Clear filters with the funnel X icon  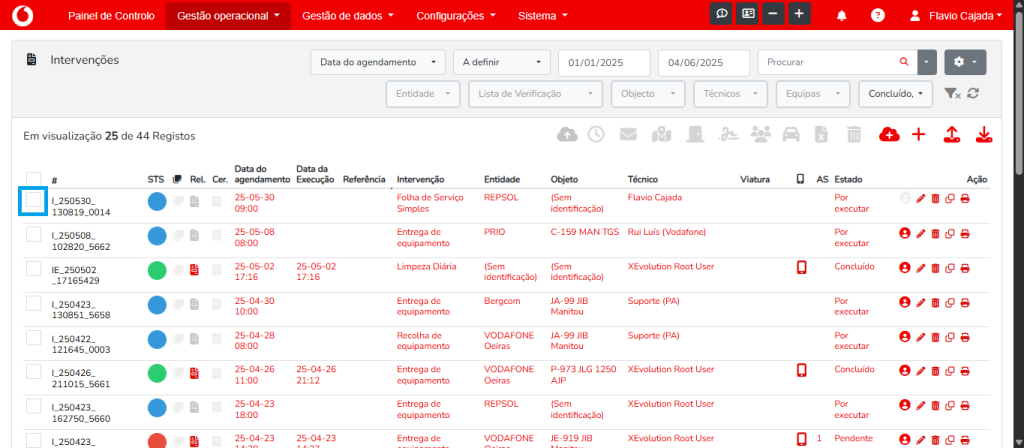pyautogui.click(x=953, y=94)
